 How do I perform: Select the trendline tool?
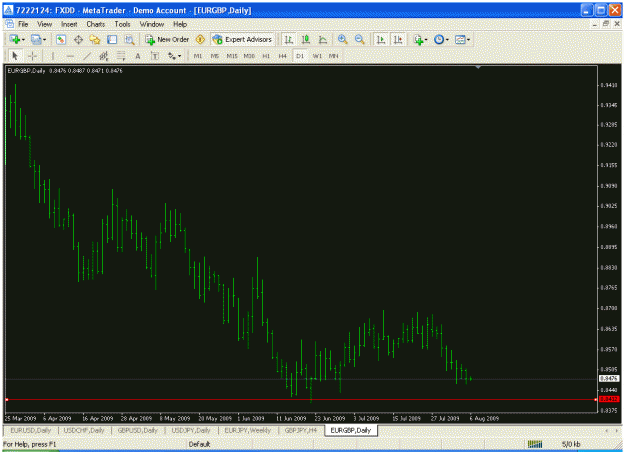click(x=87, y=56)
